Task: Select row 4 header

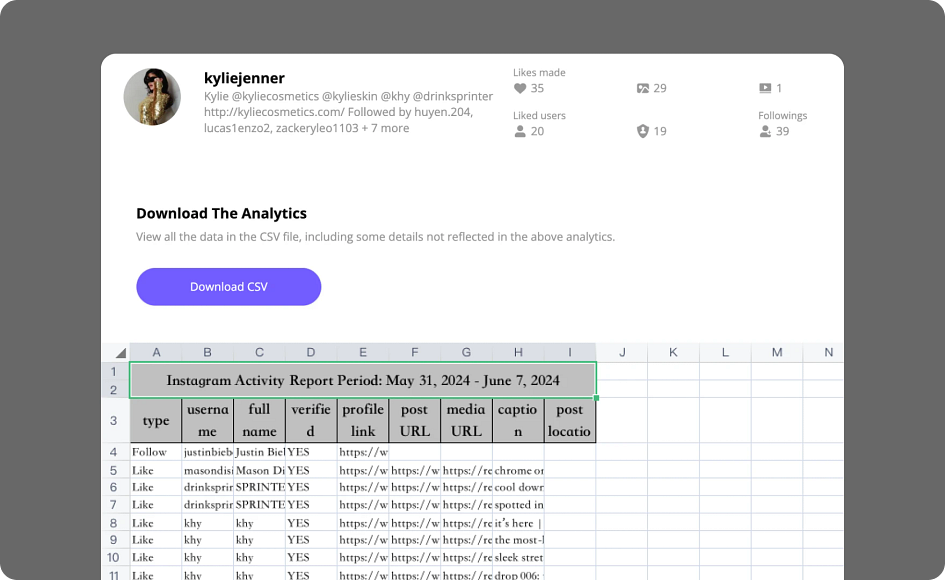Action: [114, 452]
